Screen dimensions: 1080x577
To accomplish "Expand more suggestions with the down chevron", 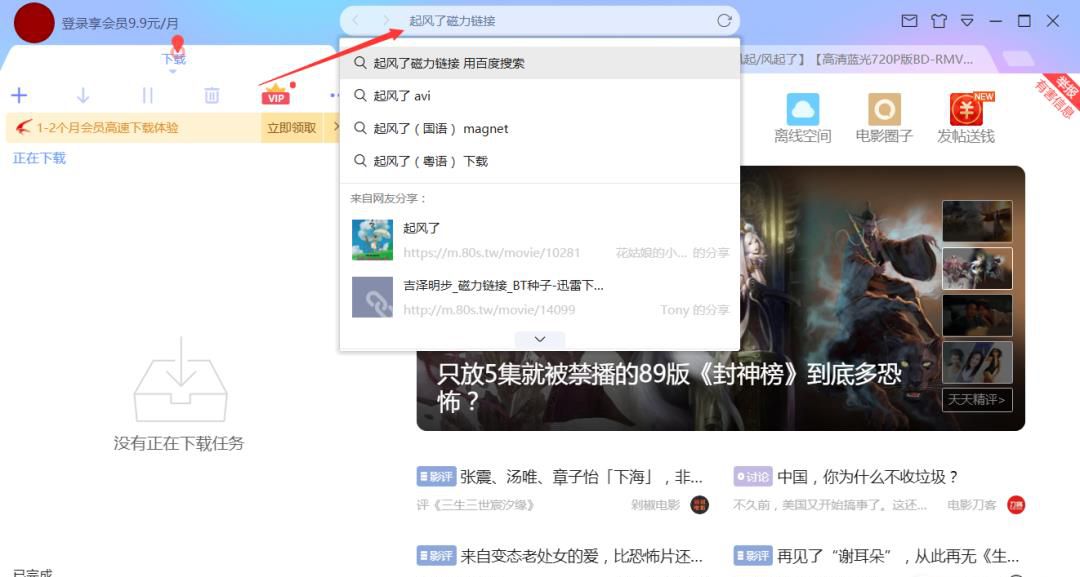I will 540,339.
